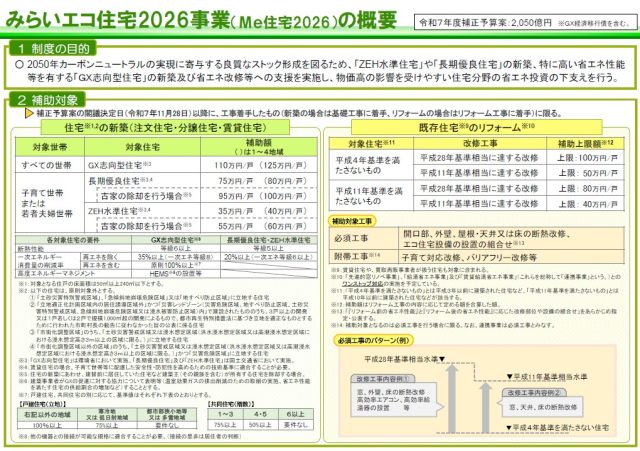Click the '1~3' floors header cell
Screen dimensions: 640x451
click(225, 414)
